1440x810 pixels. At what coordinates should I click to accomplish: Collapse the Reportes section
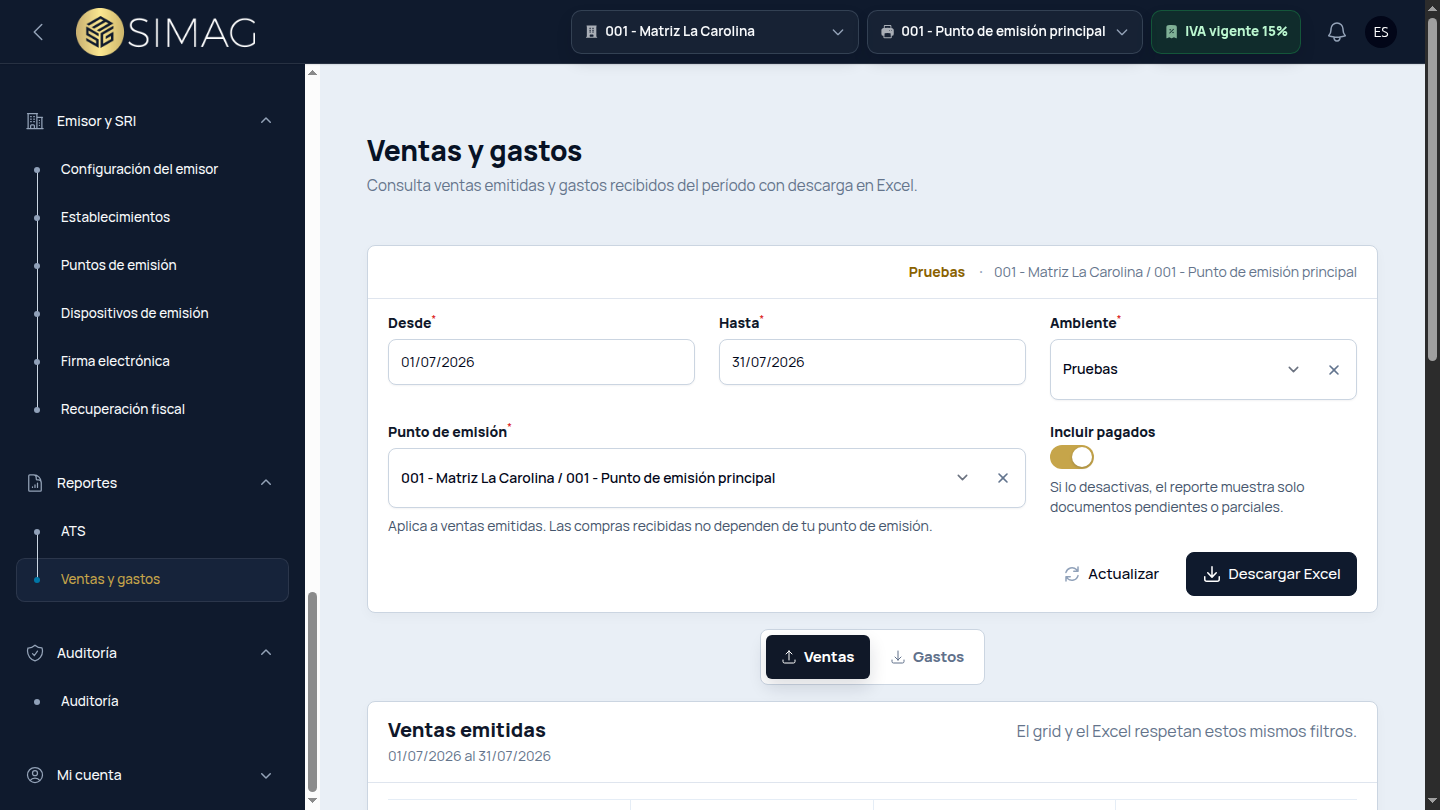(266, 483)
